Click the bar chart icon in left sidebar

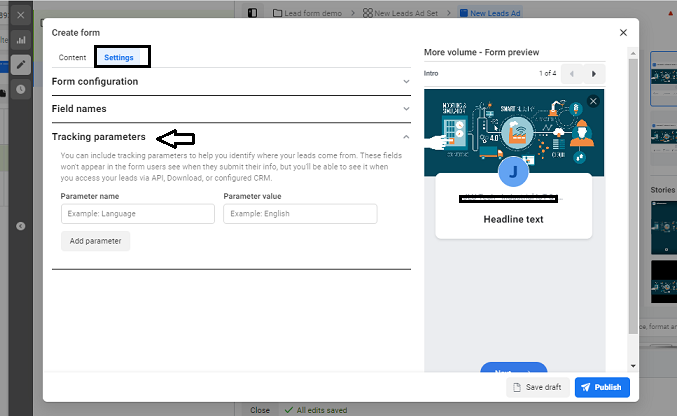(x=21, y=40)
